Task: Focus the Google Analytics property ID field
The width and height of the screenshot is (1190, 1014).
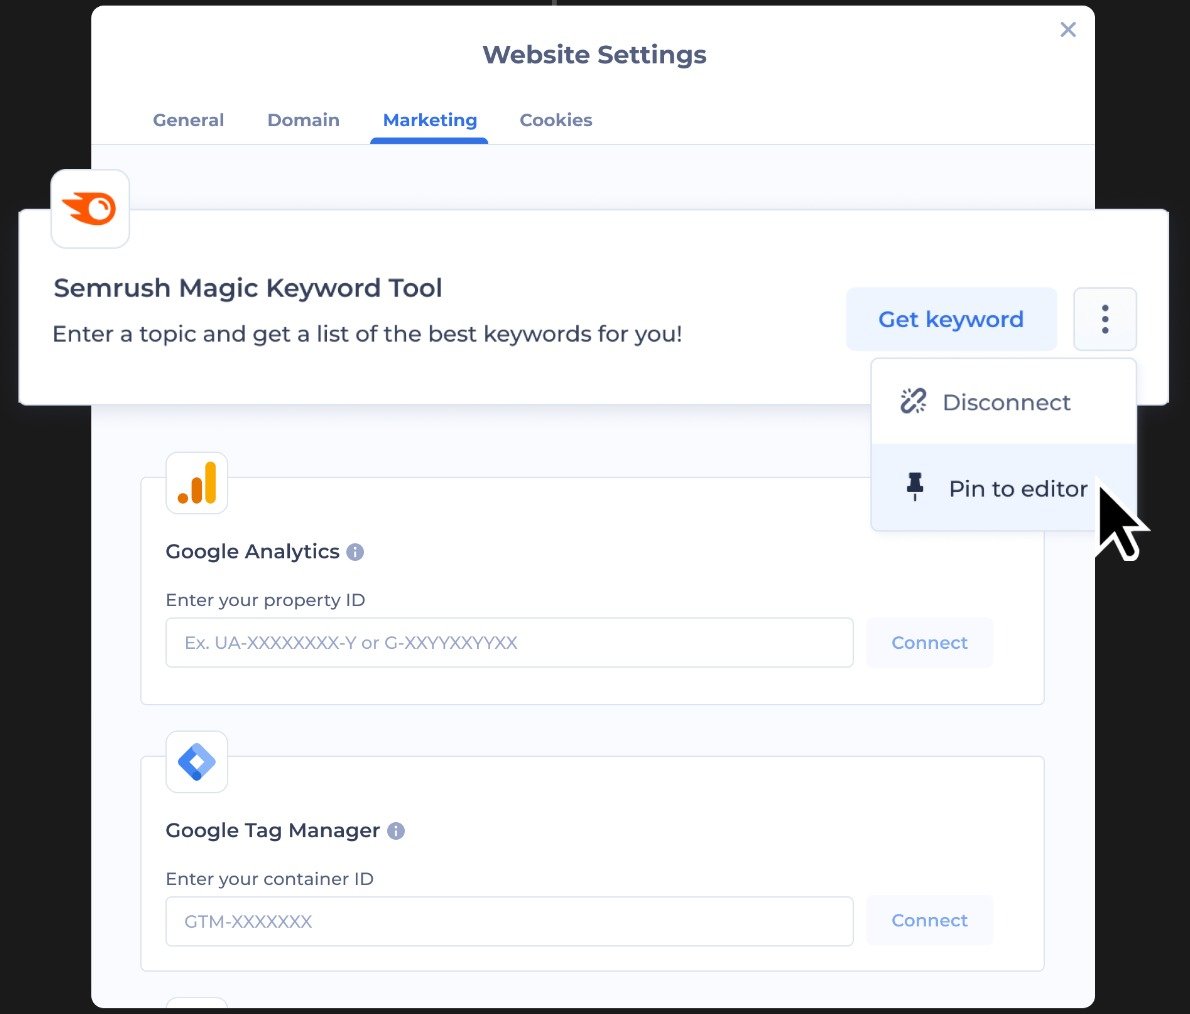Action: [x=509, y=643]
